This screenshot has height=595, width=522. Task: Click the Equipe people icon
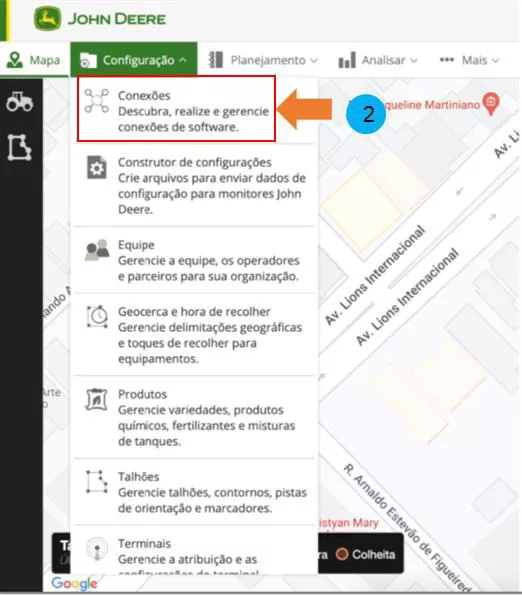(97, 250)
